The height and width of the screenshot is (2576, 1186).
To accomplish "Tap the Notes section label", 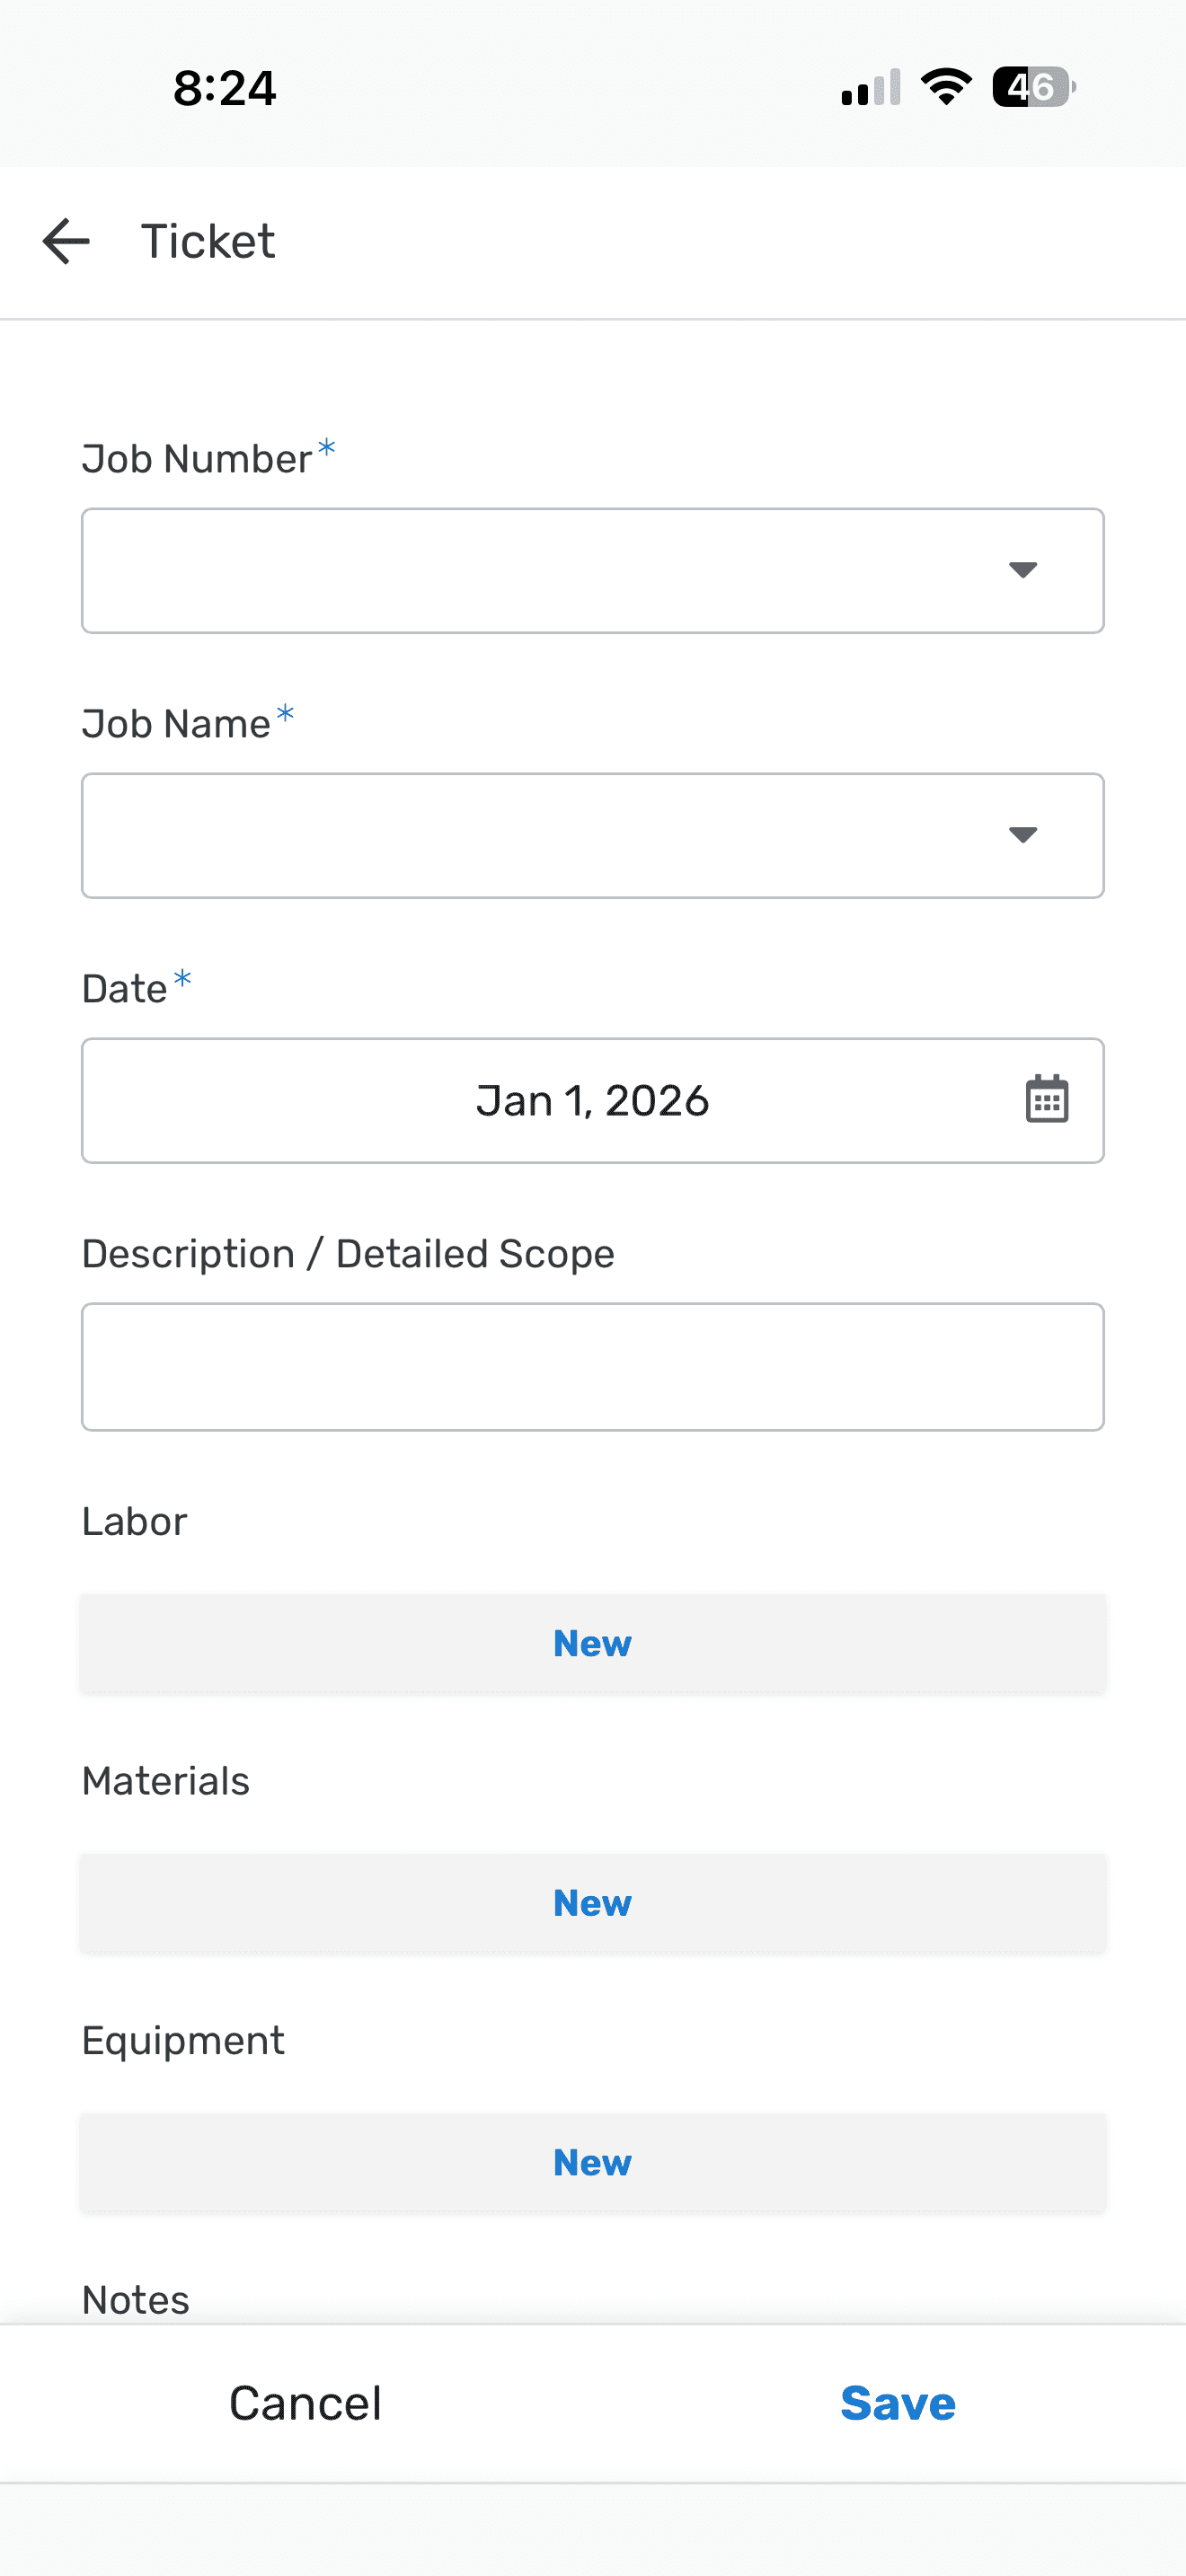I will point(136,2300).
